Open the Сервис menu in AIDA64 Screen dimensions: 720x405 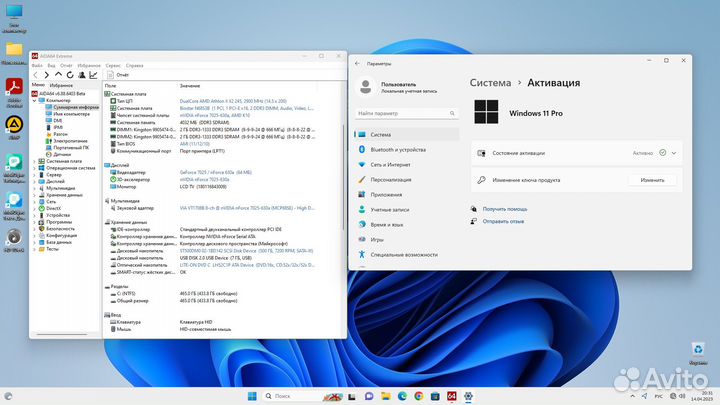[113, 66]
